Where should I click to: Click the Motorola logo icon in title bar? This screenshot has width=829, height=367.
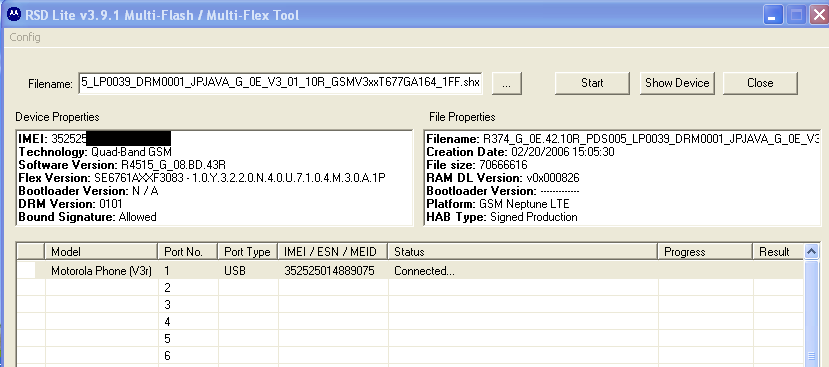(14, 15)
